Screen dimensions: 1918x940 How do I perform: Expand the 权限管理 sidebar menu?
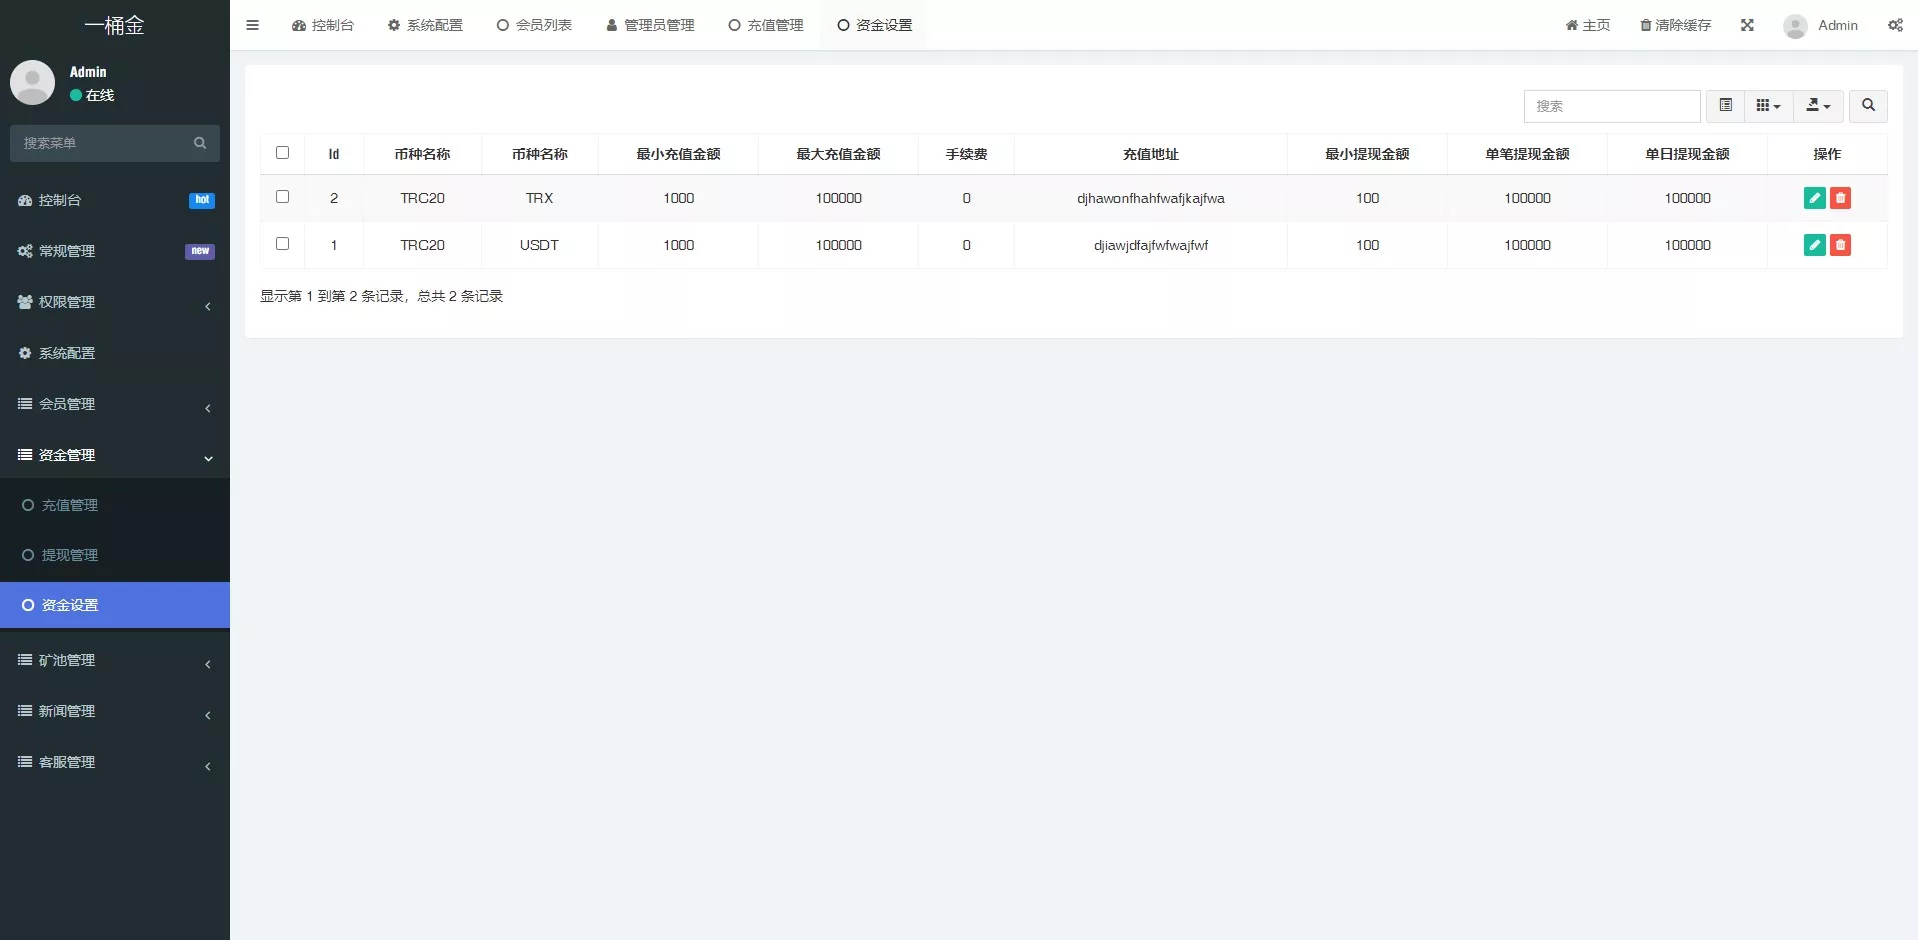114,302
